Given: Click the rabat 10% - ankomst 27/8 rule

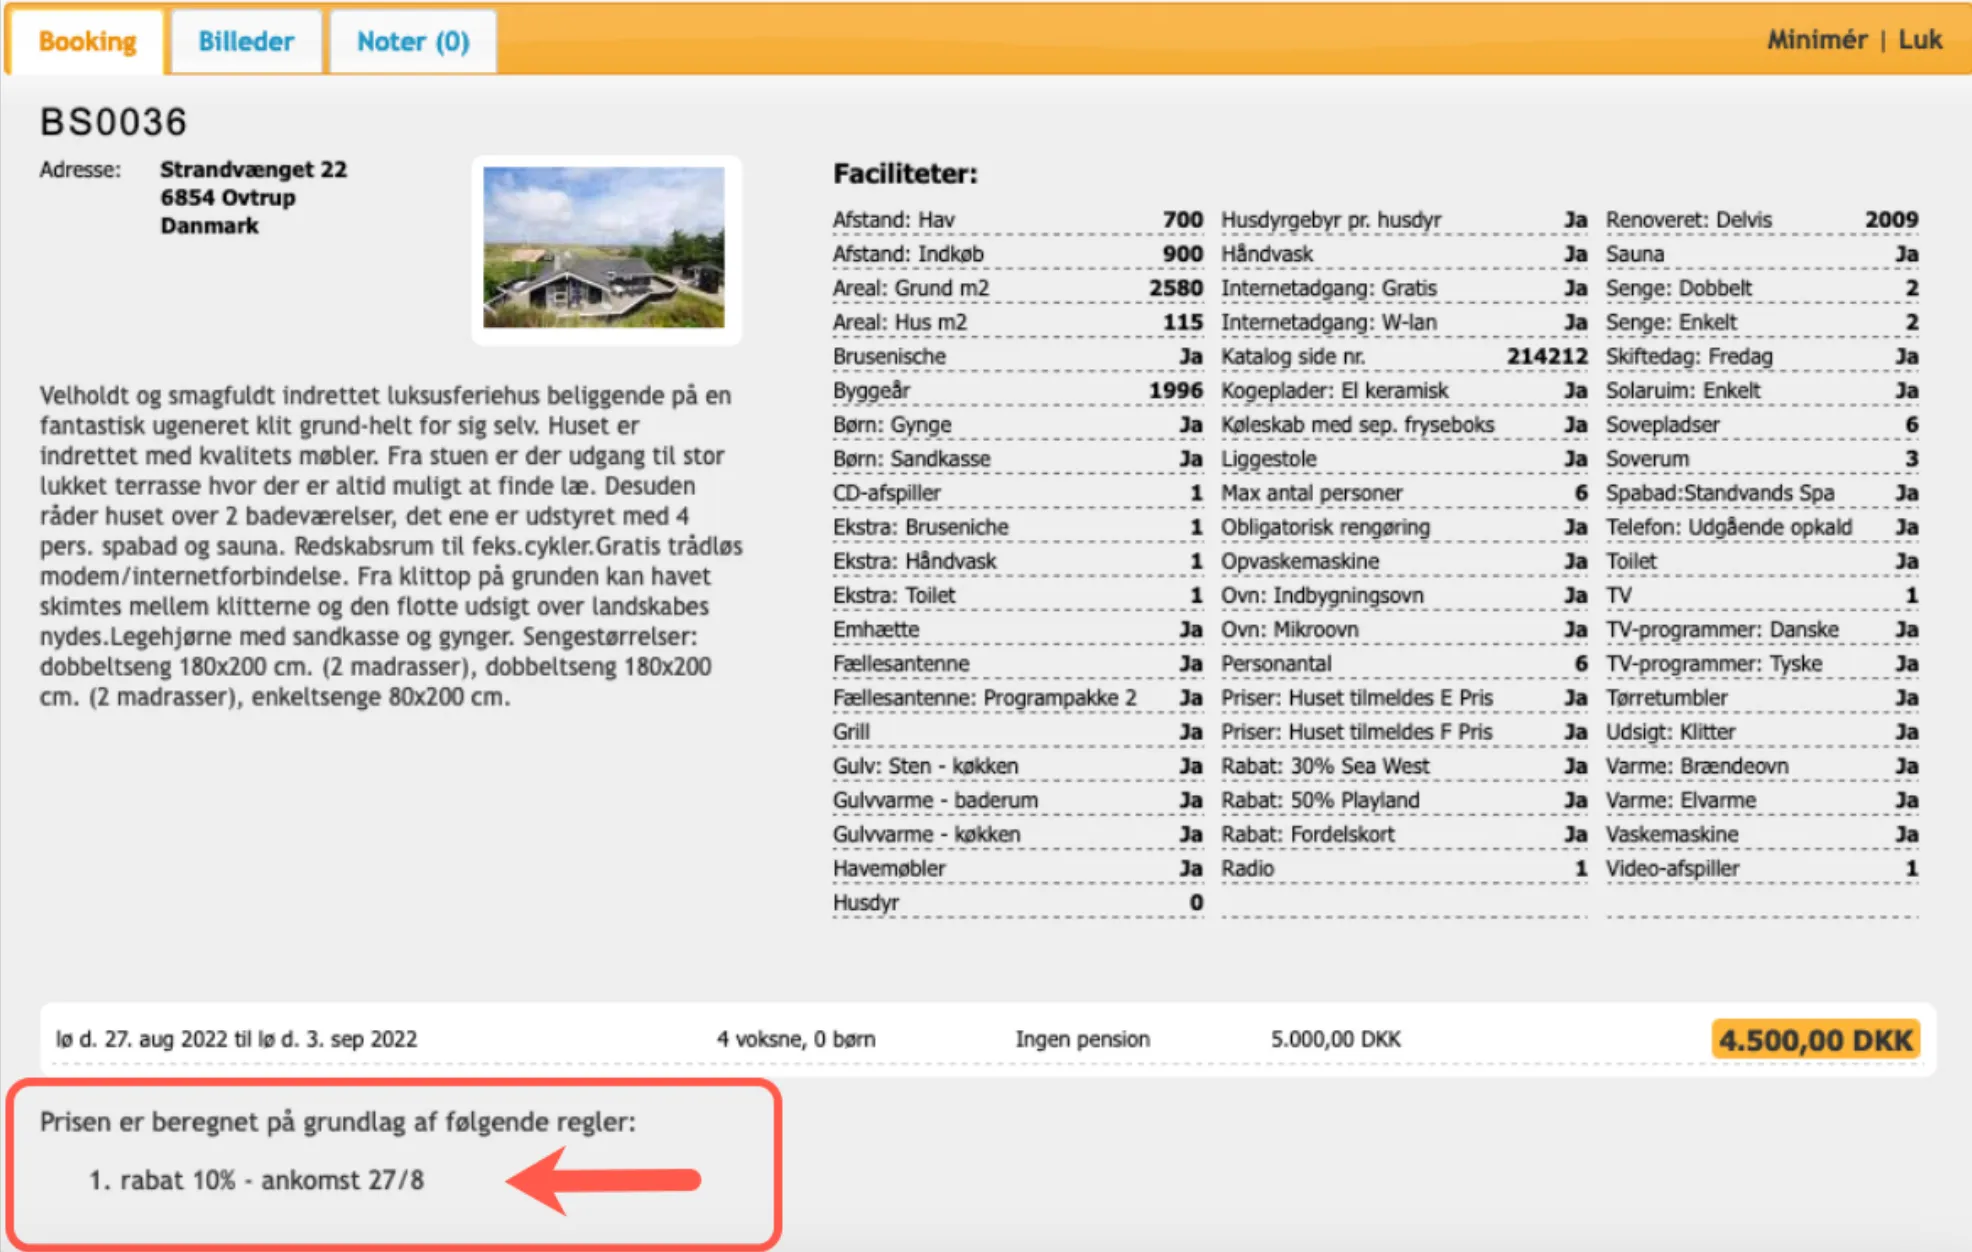Looking at the screenshot, I should [x=256, y=1180].
